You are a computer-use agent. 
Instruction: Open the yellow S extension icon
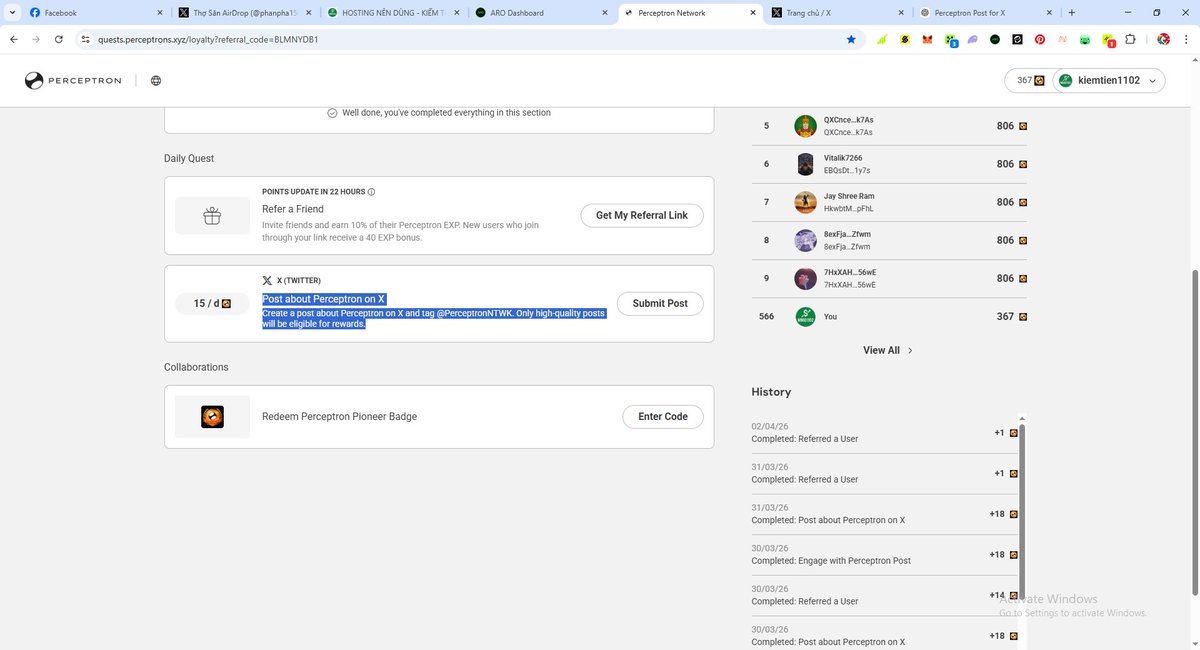point(904,40)
